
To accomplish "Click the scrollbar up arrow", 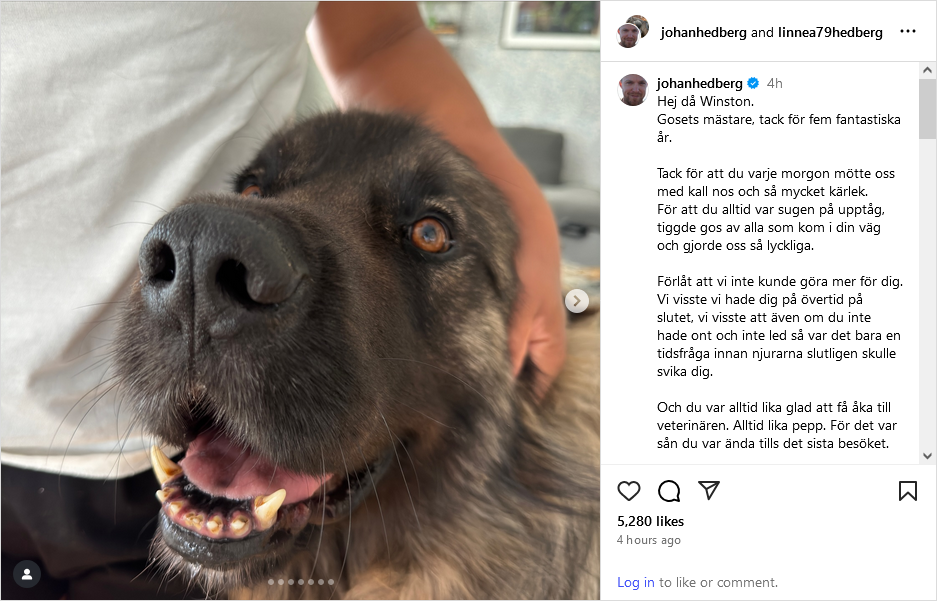I will pos(927,70).
